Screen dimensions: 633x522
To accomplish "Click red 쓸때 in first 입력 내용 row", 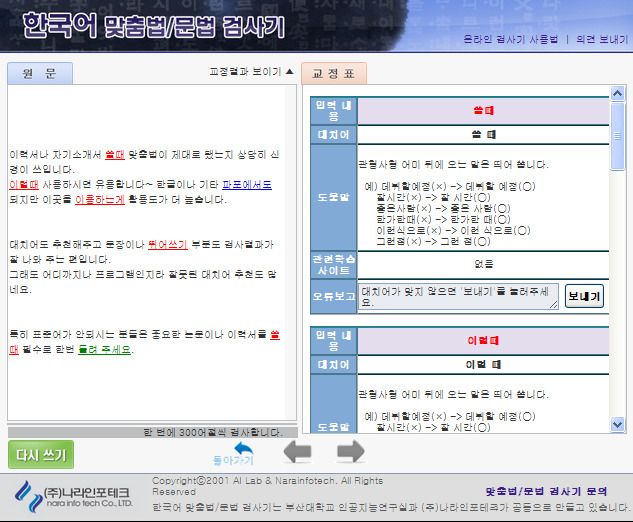I will coord(483,110).
